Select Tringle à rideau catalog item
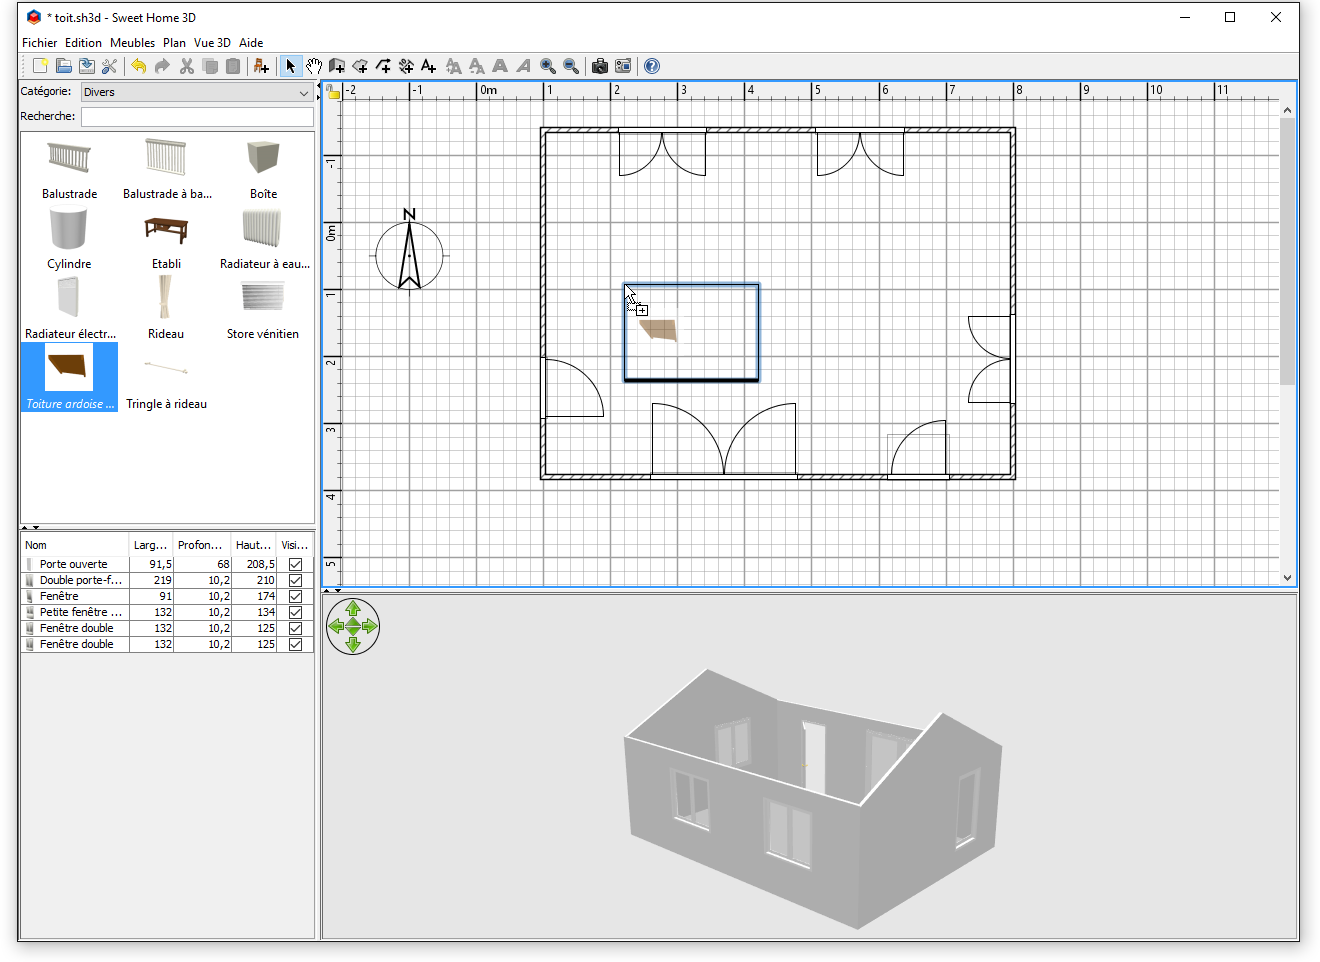 pyautogui.click(x=166, y=380)
